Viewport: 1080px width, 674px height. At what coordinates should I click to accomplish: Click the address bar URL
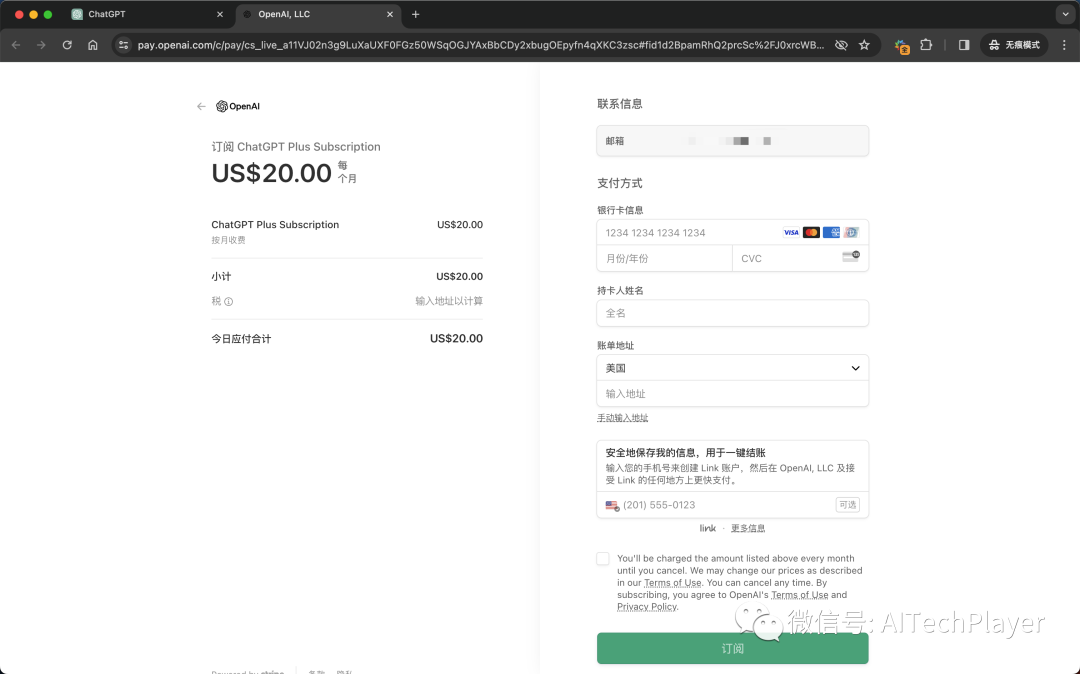(480, 45)
